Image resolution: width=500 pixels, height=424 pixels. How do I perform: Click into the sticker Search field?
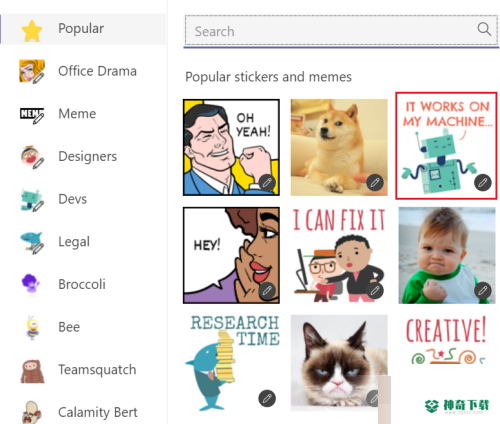[341, 31]
